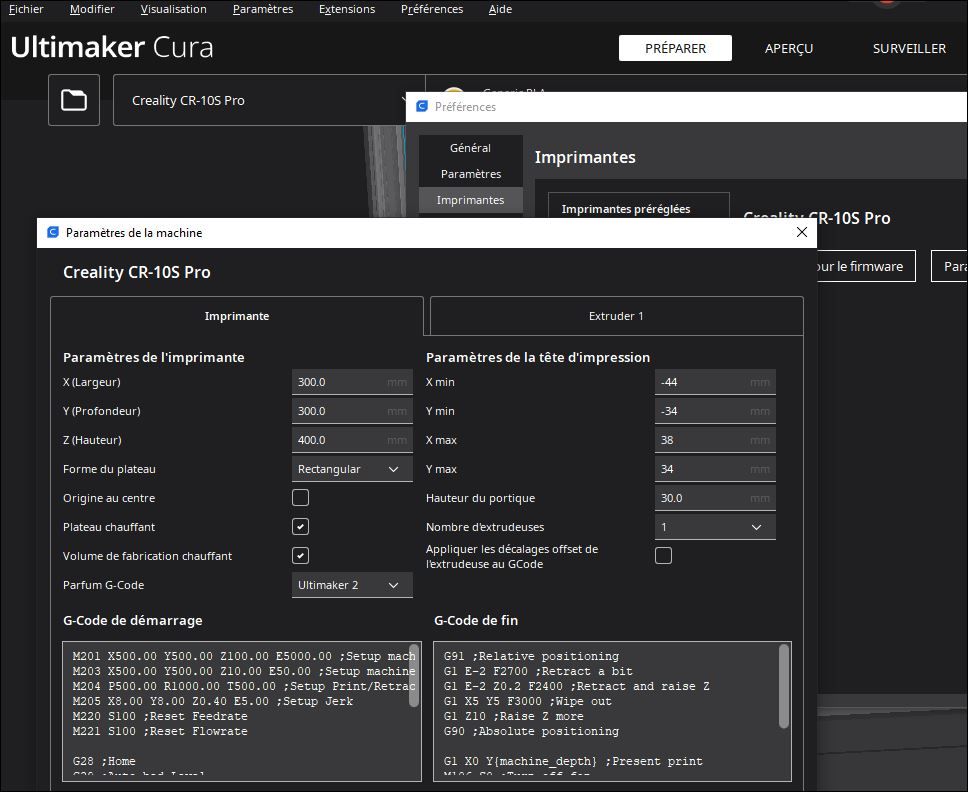Open the Modifier menu
The height and width of the screenshot is (792, 968).
[x=92, y=9]
